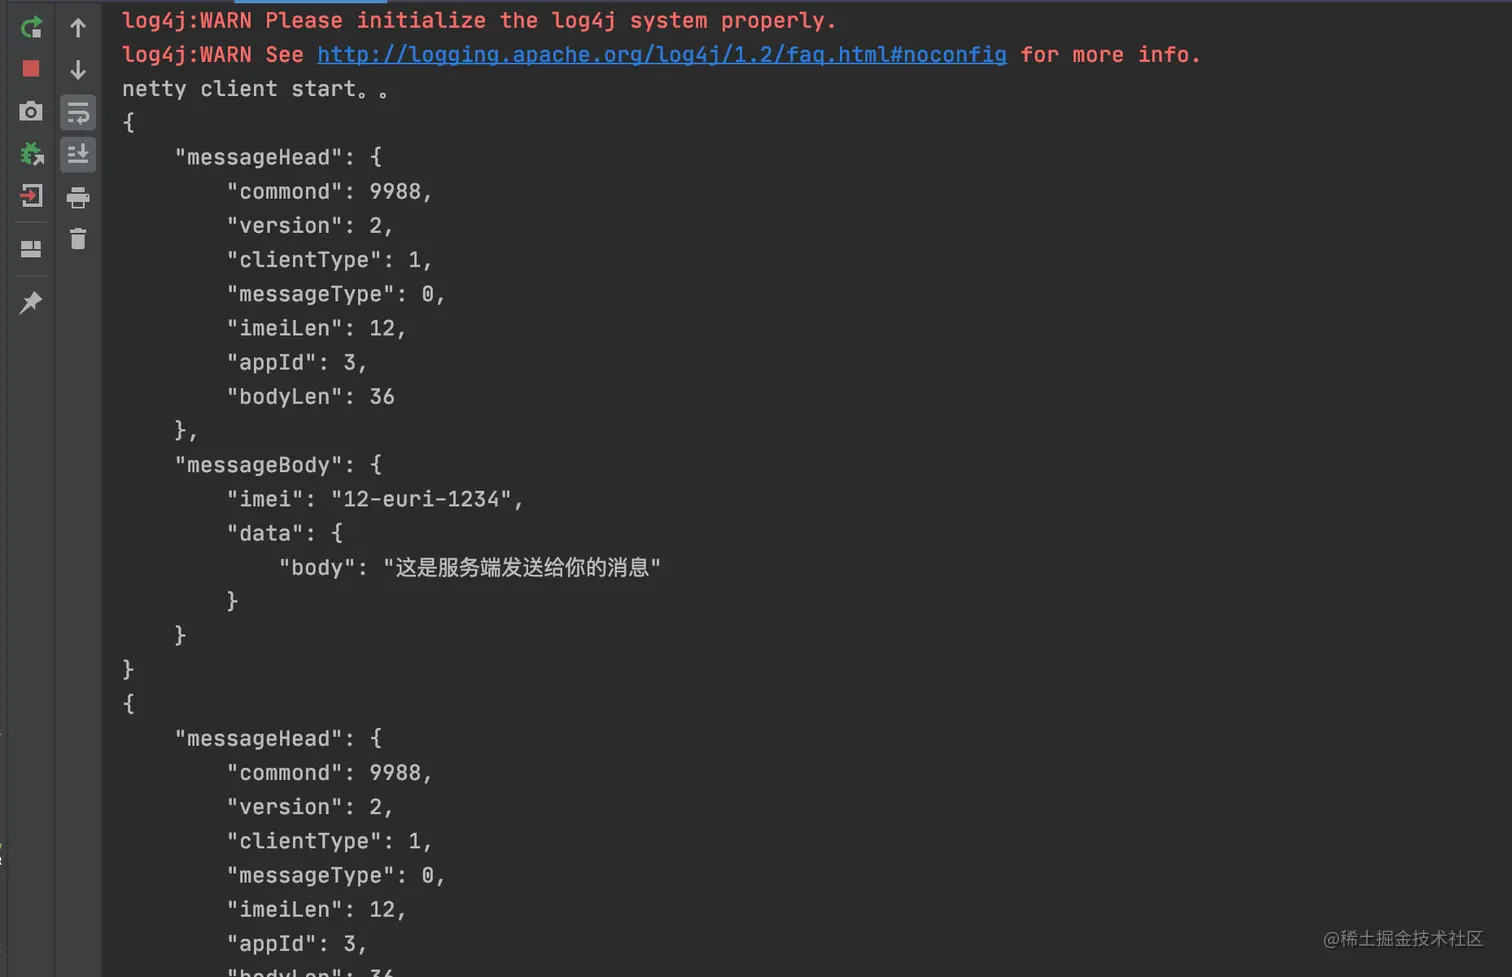
Task: Click the Restore Layout icon
Action: tap(31, 249)
